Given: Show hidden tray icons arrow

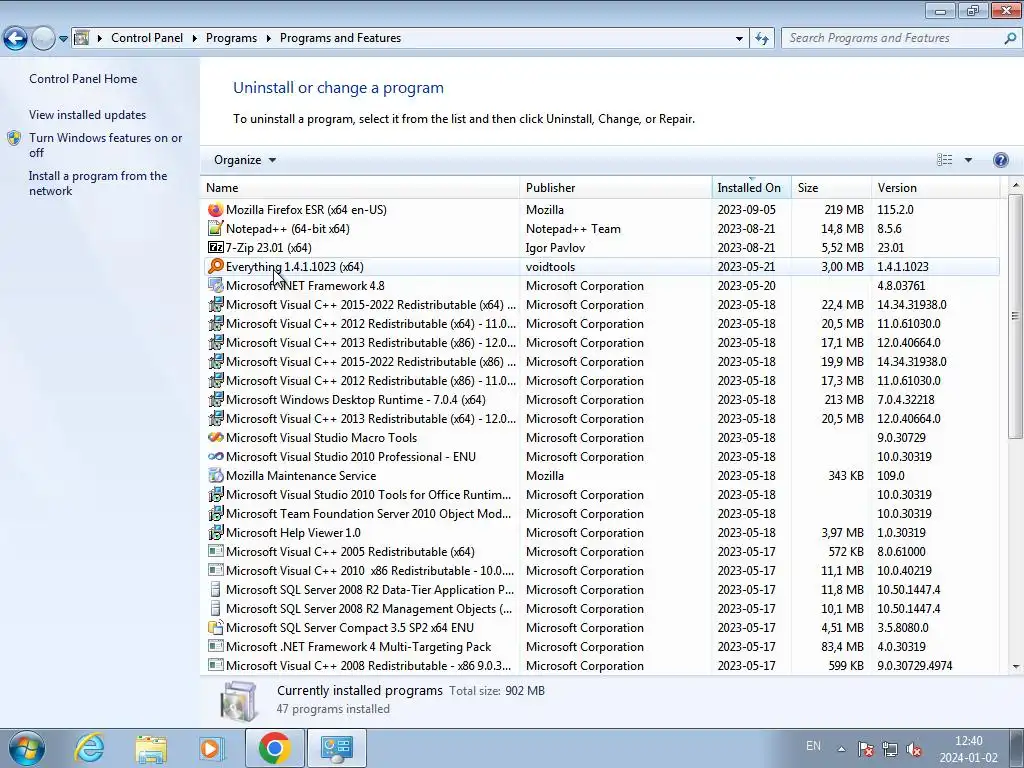Looking at the screenshot, I should (x=842, y=749).
